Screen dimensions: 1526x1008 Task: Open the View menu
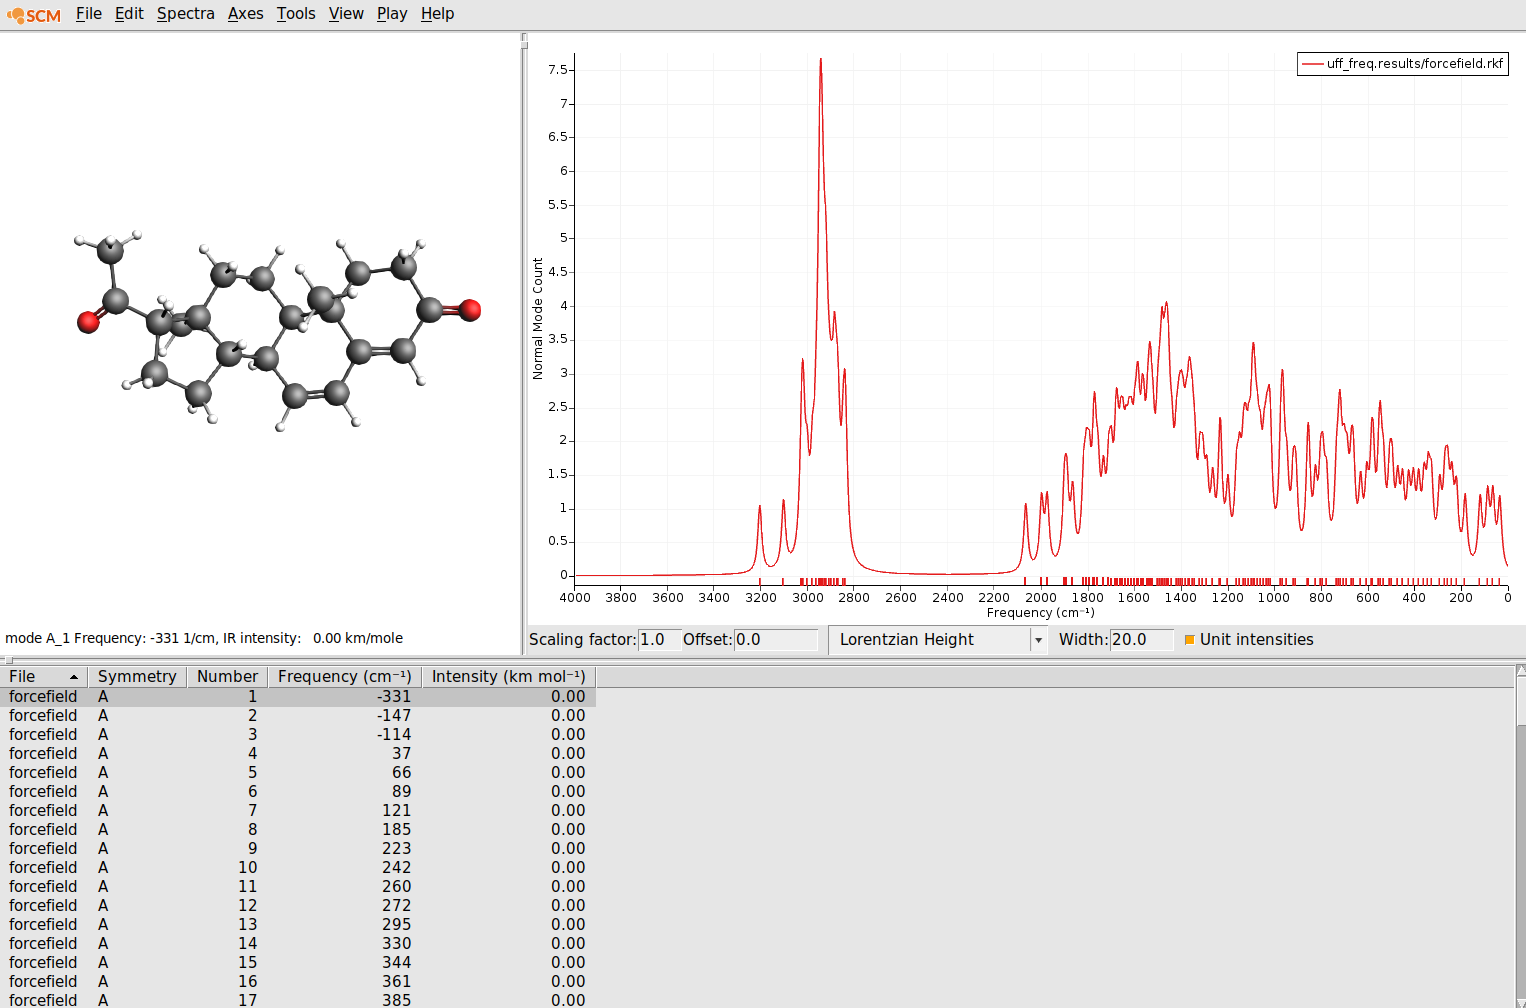coord(346,14)
